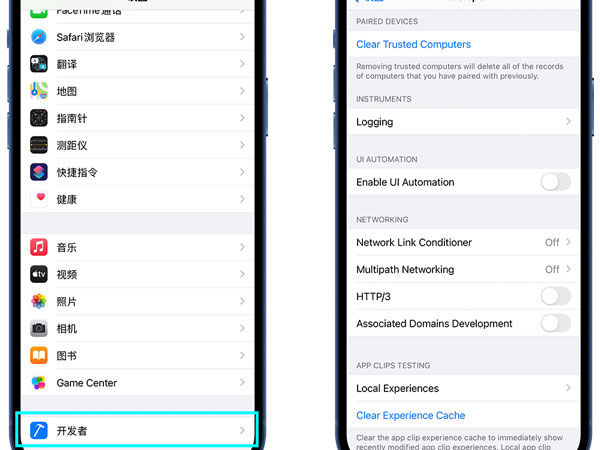Open the 快捷指令 shortcuts icon
The height and width of the screenshot is (450, 600).
(39, 172)
